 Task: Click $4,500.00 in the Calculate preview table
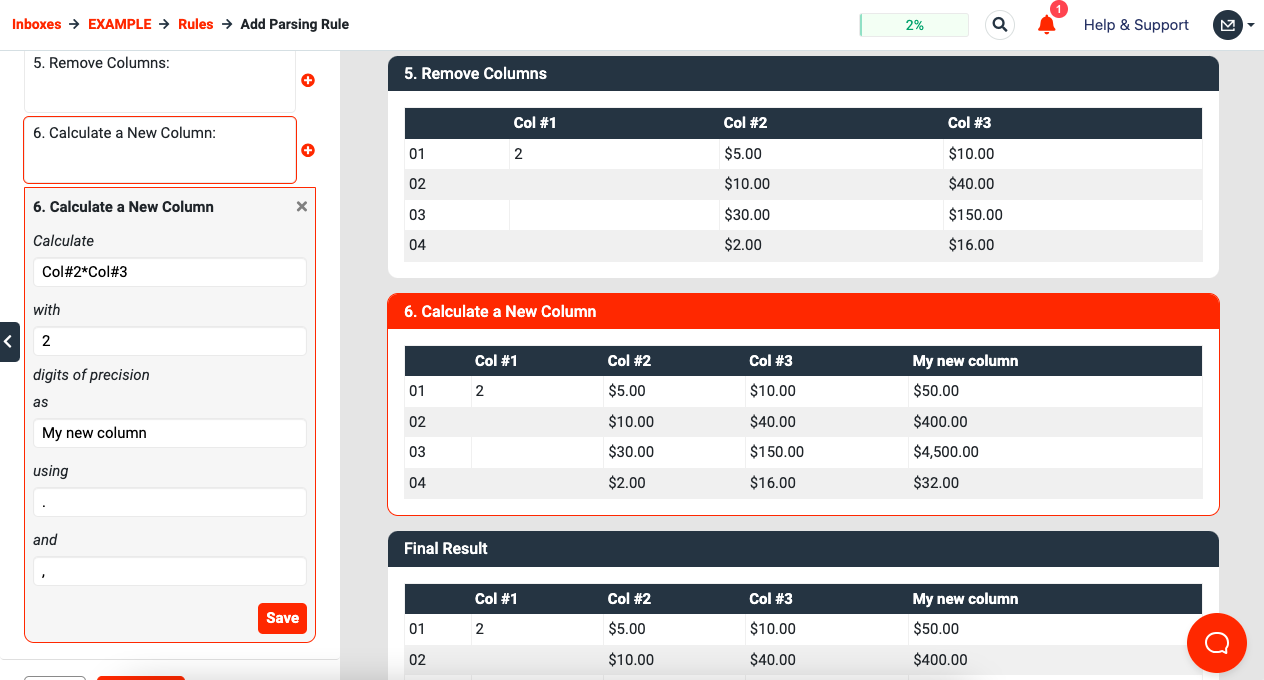pos(946,452)
